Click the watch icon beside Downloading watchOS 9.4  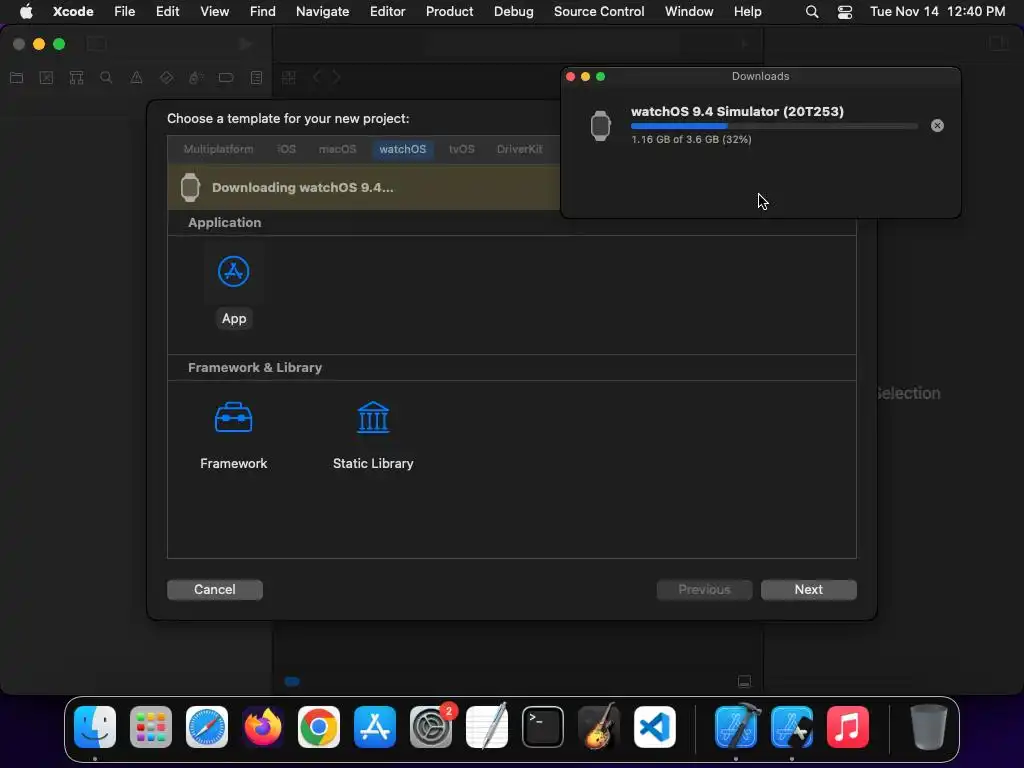click(190, 187)
